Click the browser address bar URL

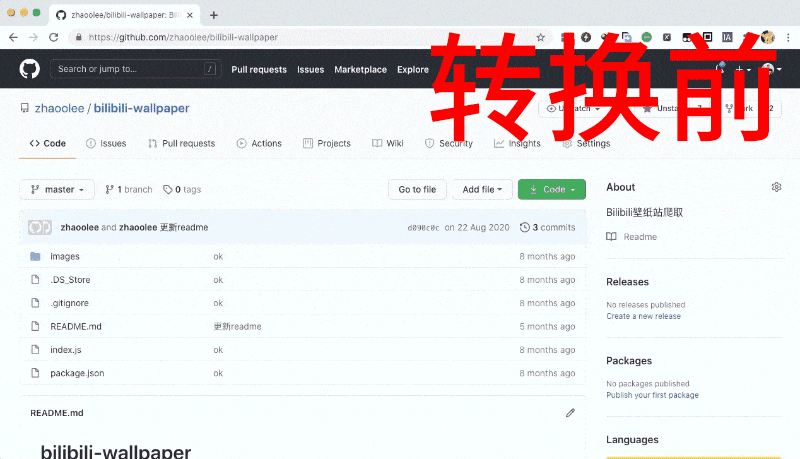click(183, 37)
